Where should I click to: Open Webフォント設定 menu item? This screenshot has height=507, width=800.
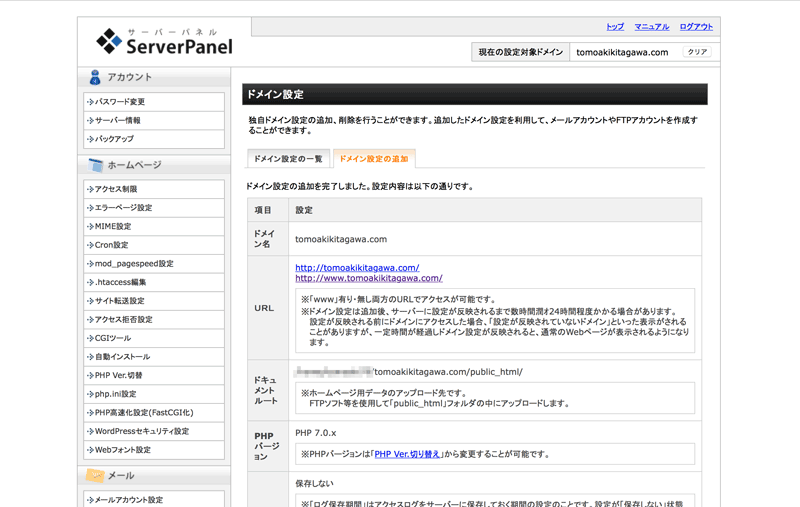click(154, 449)
